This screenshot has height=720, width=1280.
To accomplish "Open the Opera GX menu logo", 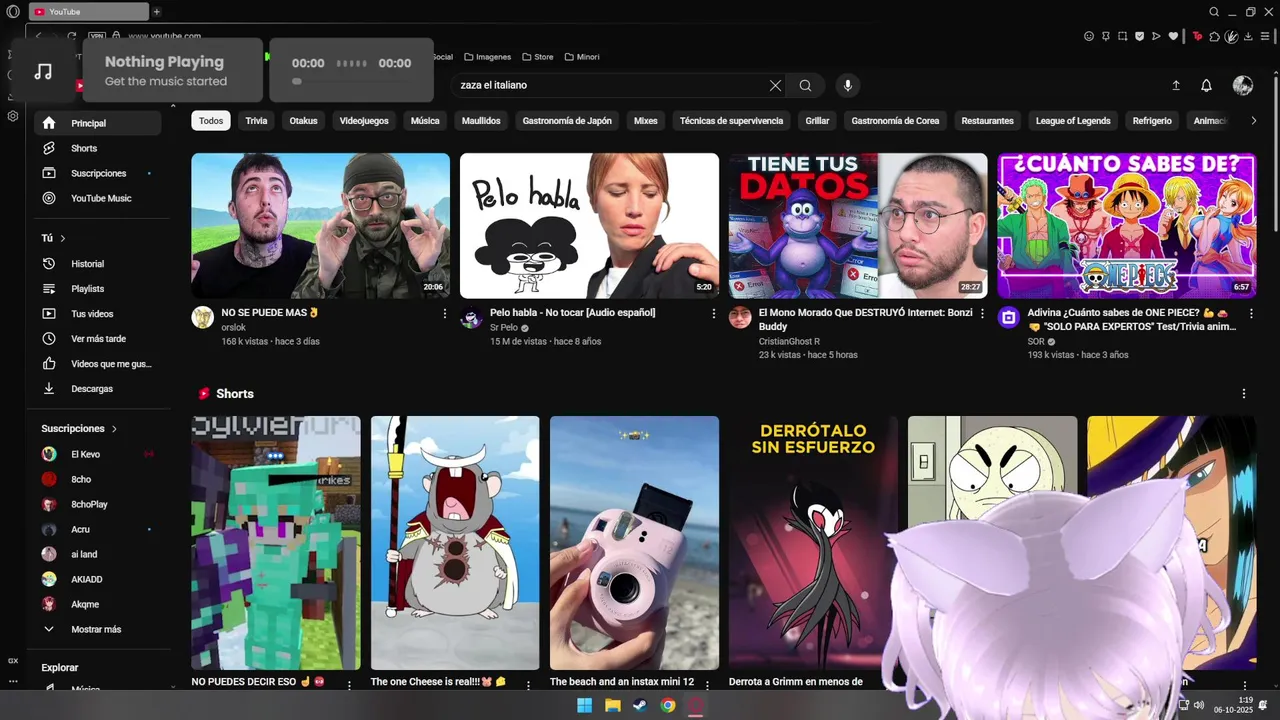I will click(x=13, y=12).
